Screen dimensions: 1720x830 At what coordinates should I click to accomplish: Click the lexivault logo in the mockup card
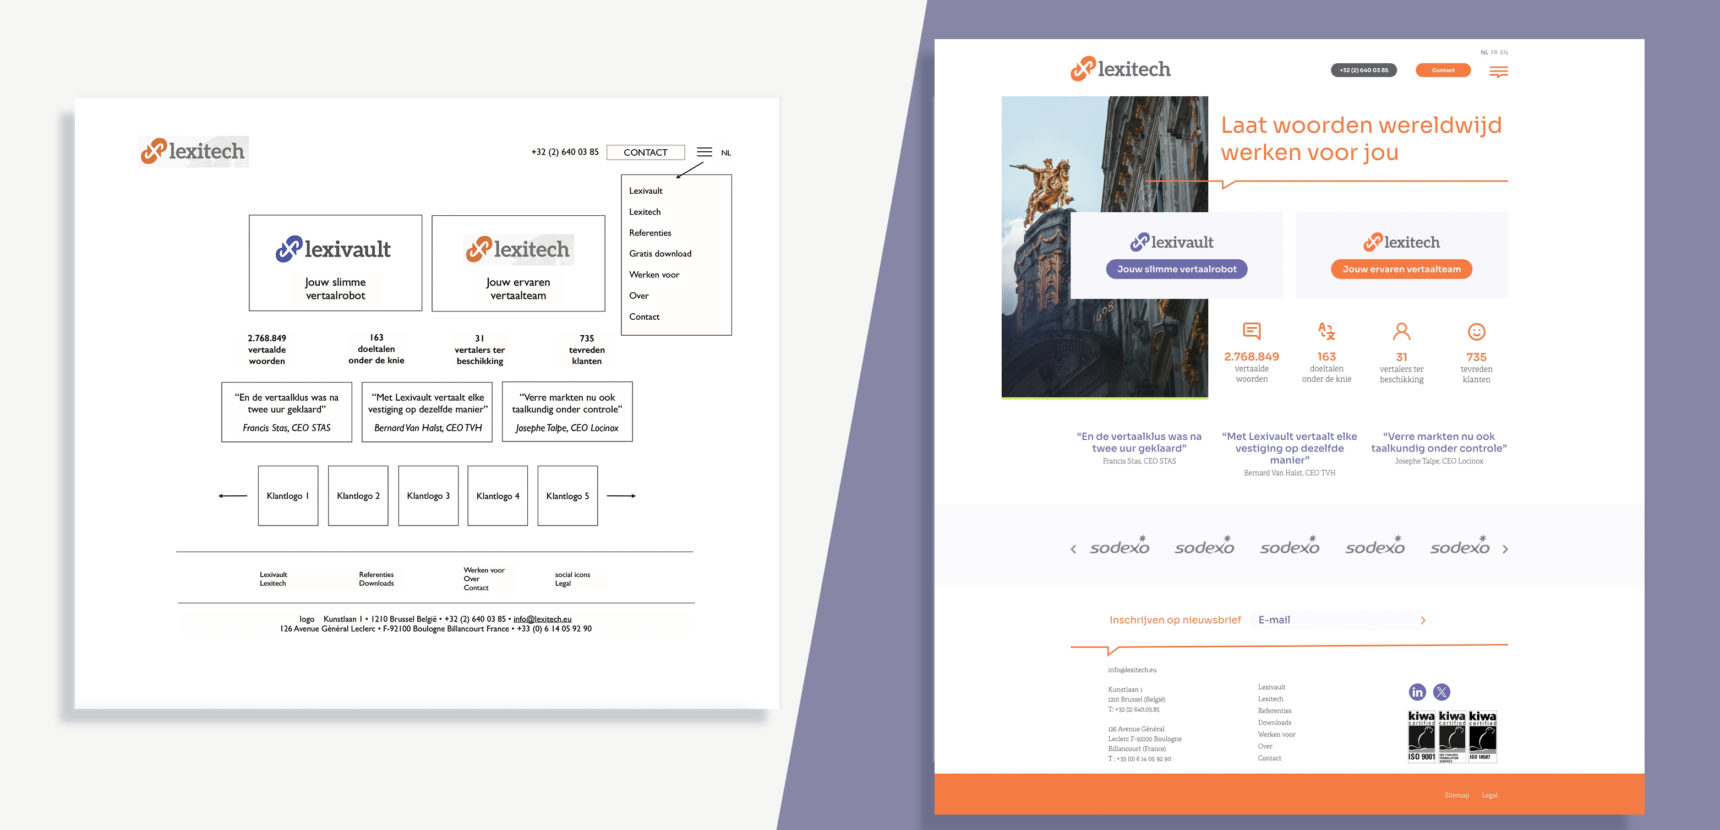(1172, 242)
